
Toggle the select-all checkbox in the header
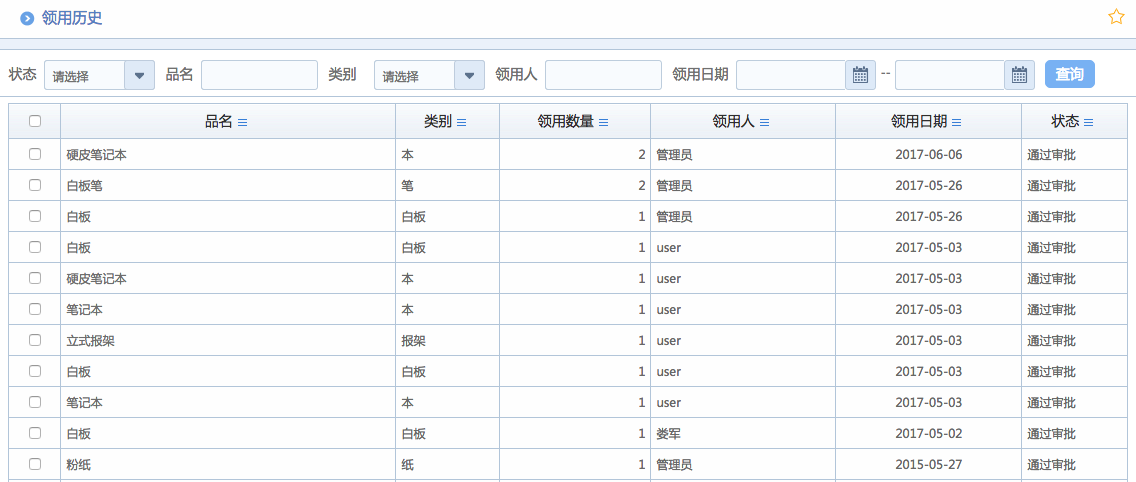pyautogui.click(x=35, y=121)
